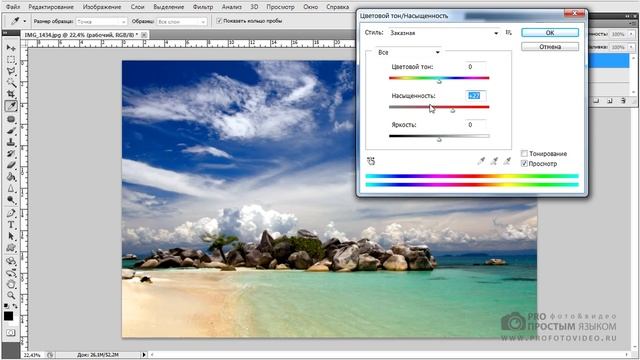Select the Path Selection tool
This screenshot has height=360, width=640.
pos(11,236)
